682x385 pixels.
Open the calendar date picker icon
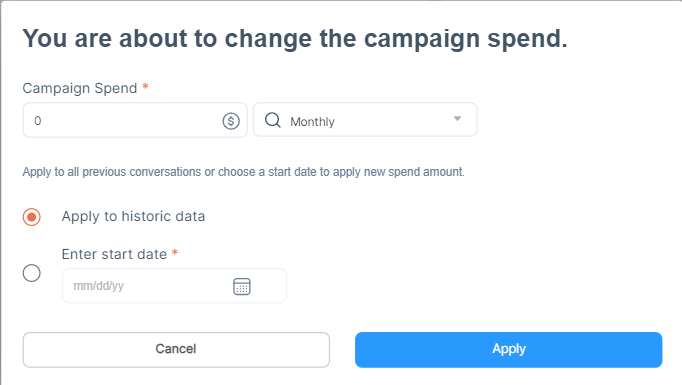click(x=242, y=286)
